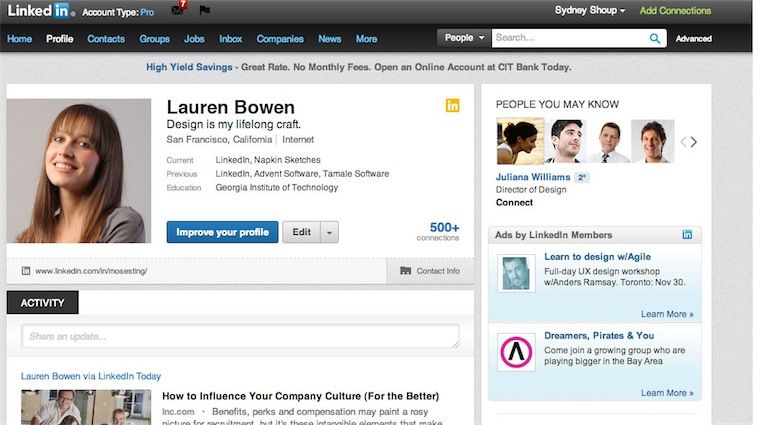Connect with Juliana Williams
The image size is (760, 425).
coord(514,203)
